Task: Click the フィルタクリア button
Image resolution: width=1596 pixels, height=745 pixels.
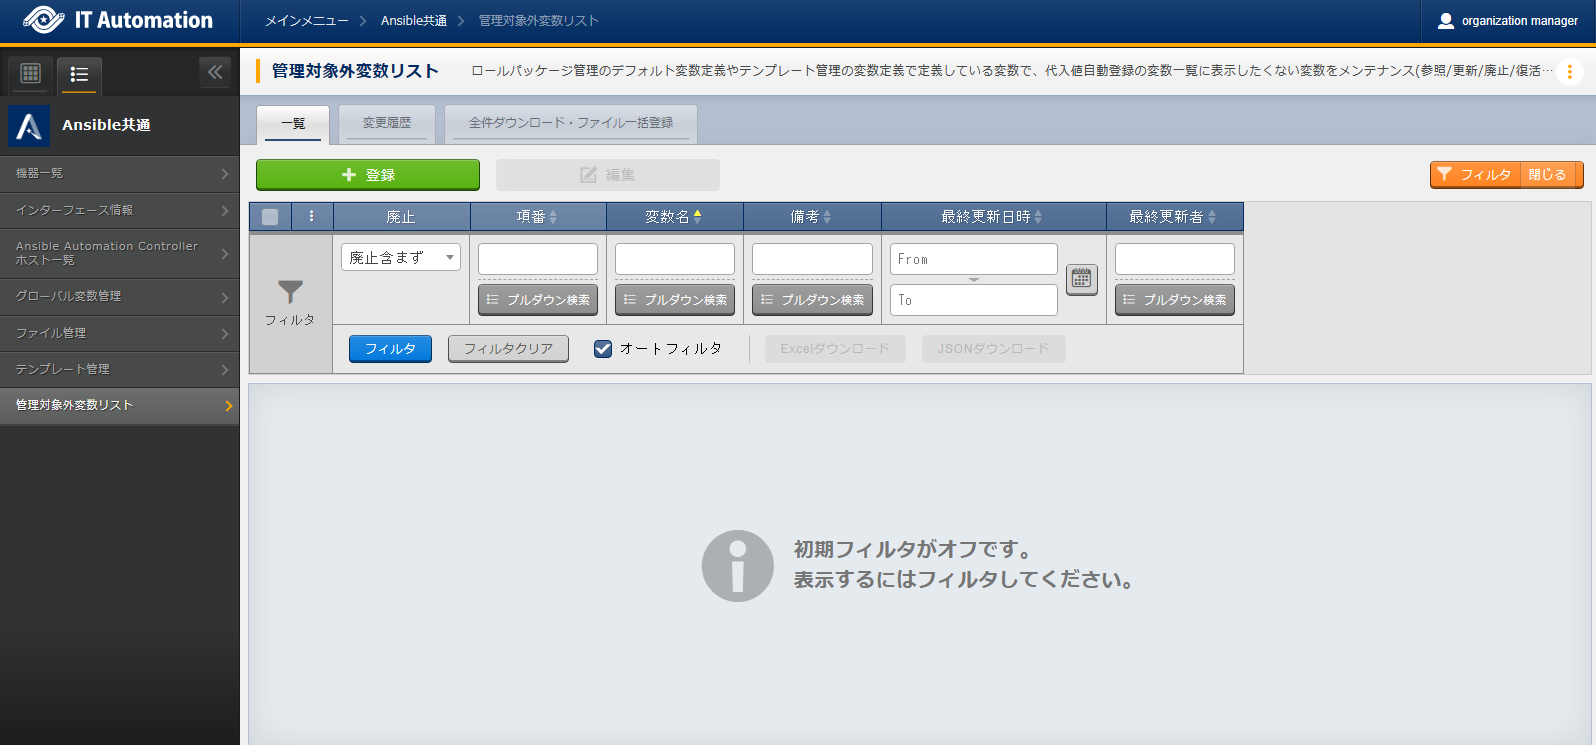Action: (x=508, y=349)
